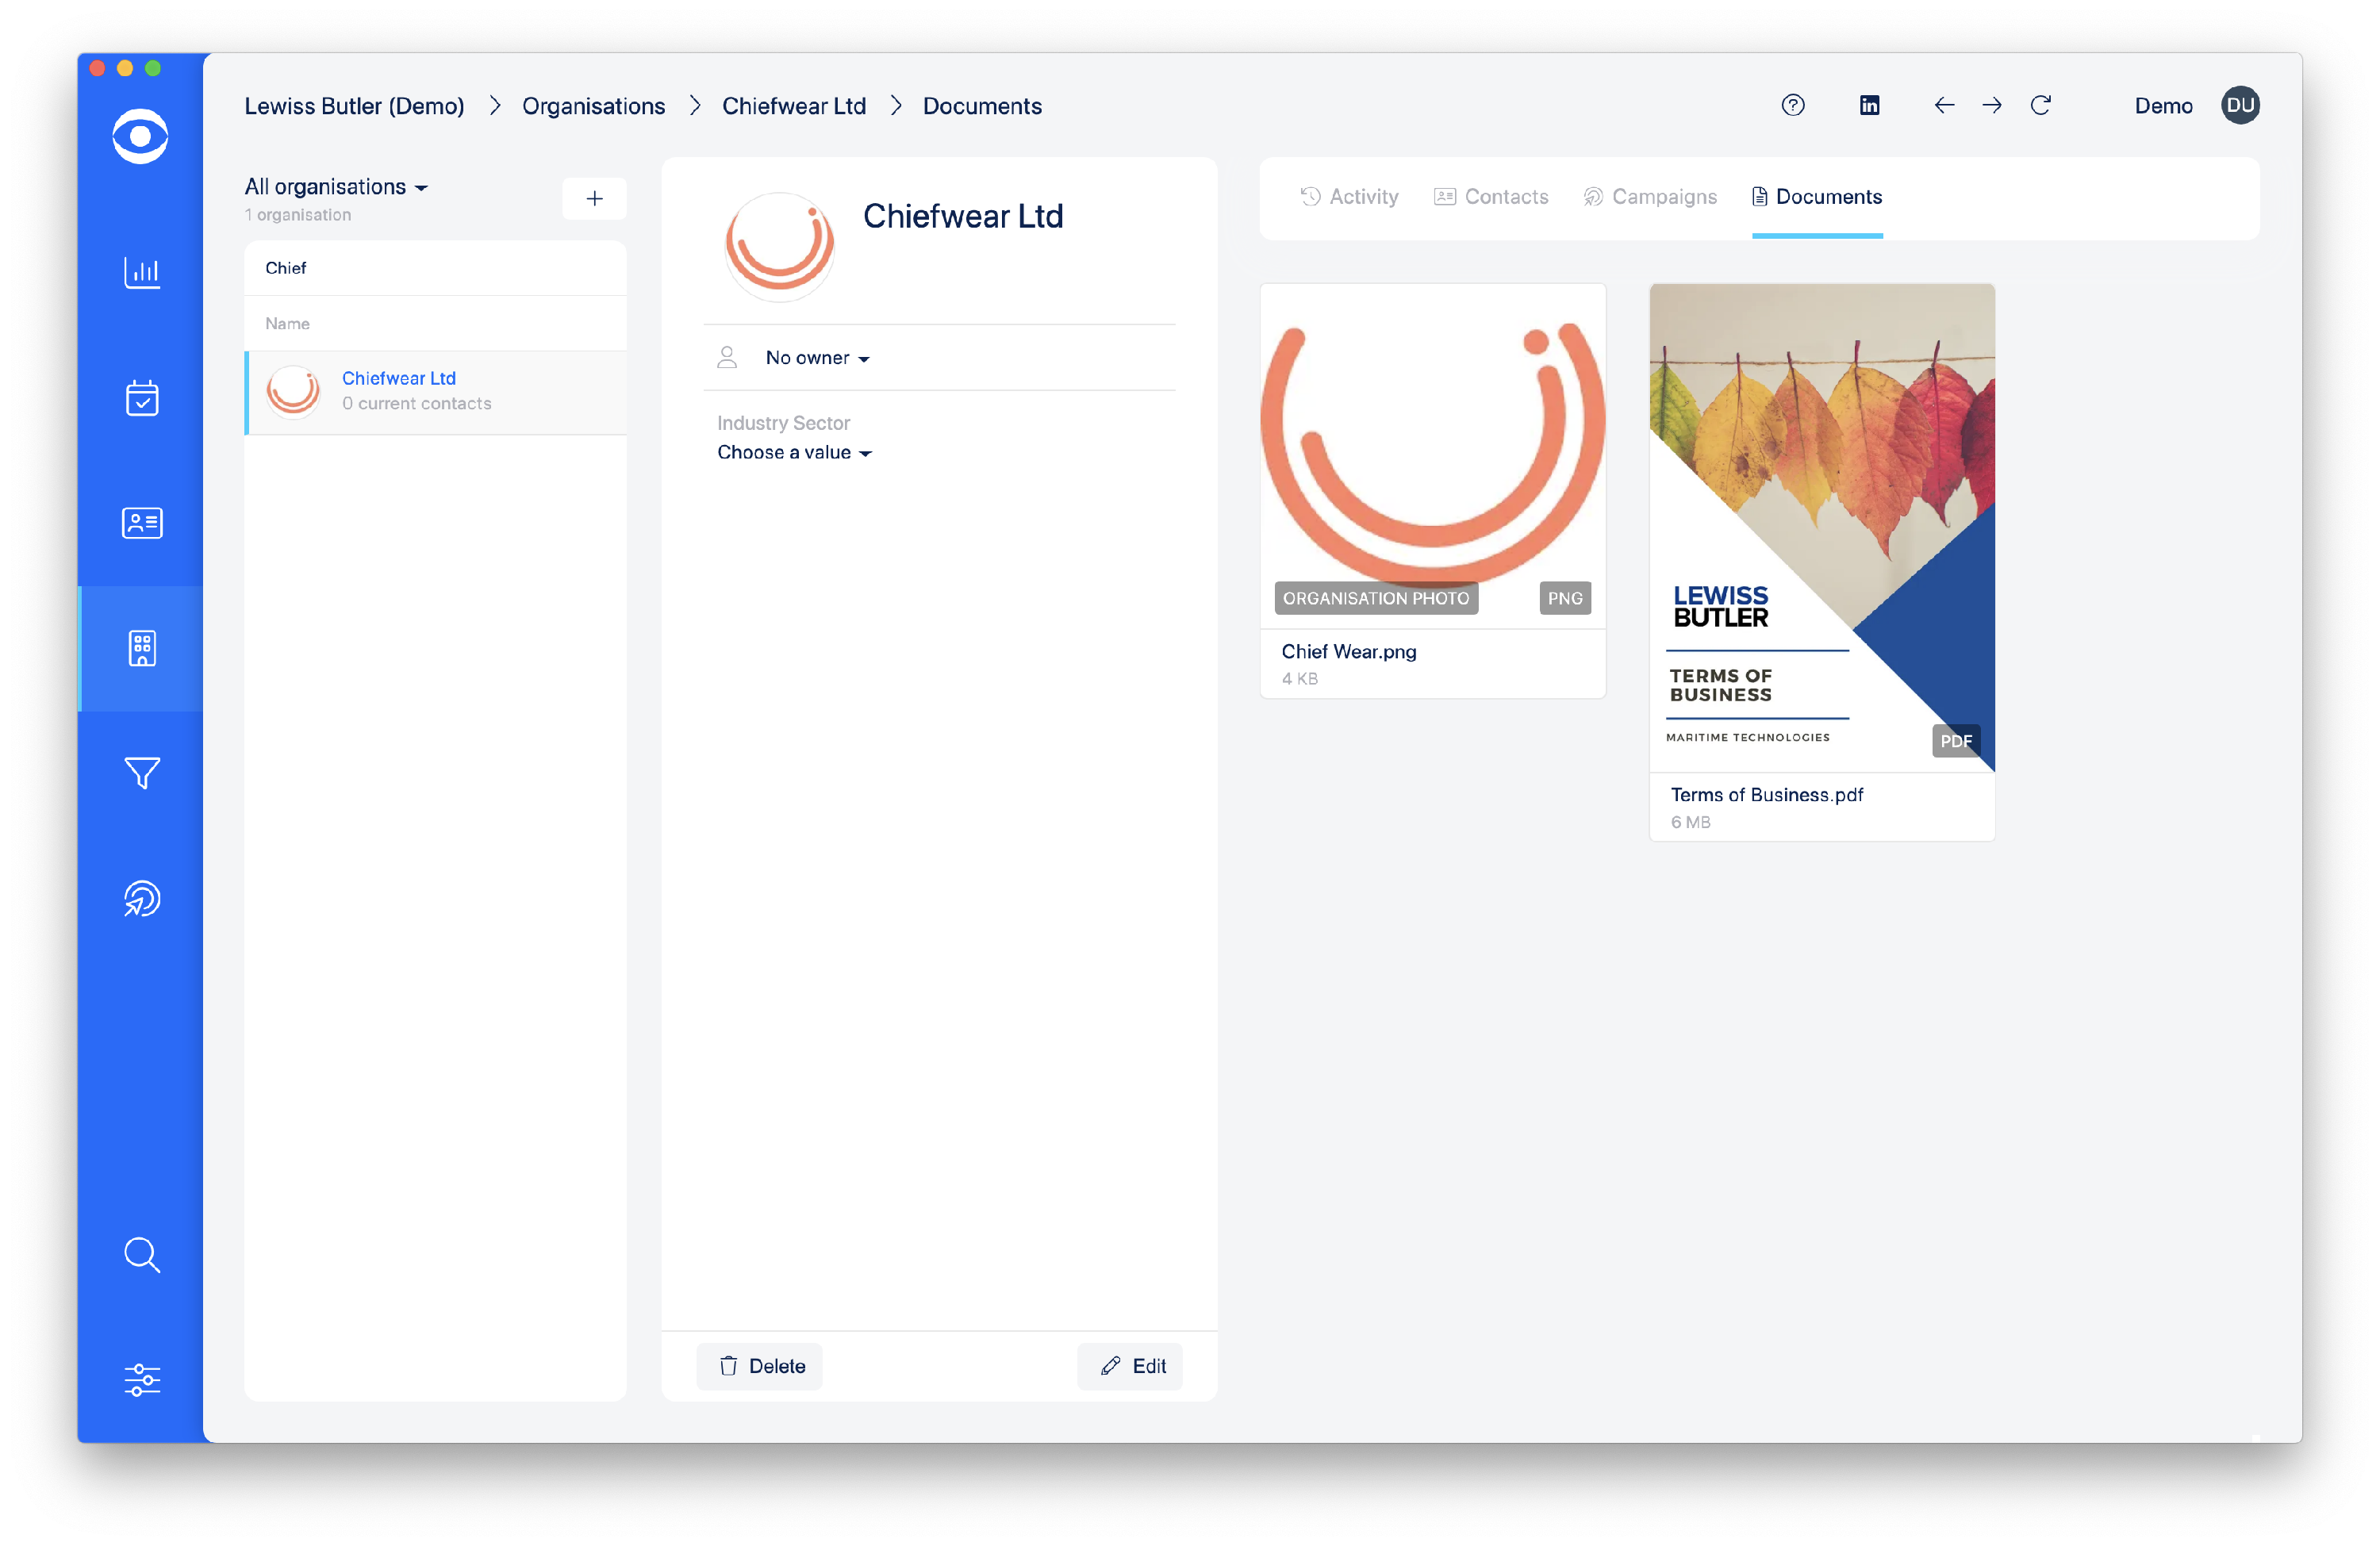Switch to the Campaigns tab

(x=1650, y=197)
